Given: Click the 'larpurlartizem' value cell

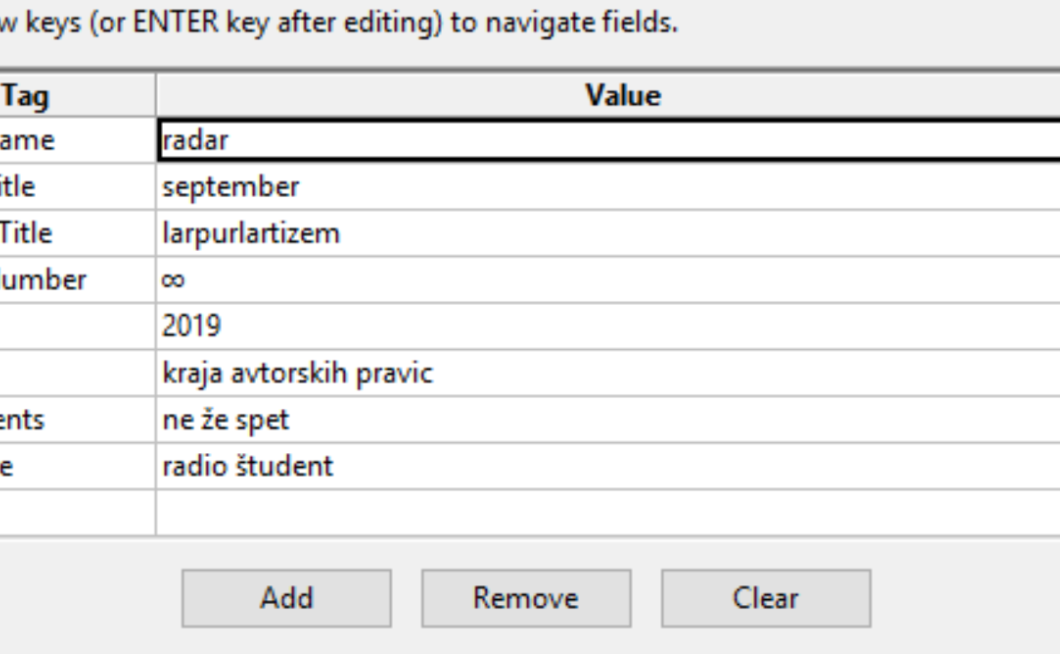Looking at the screenshot, I should pyautogui.click(x=608, y=233).
